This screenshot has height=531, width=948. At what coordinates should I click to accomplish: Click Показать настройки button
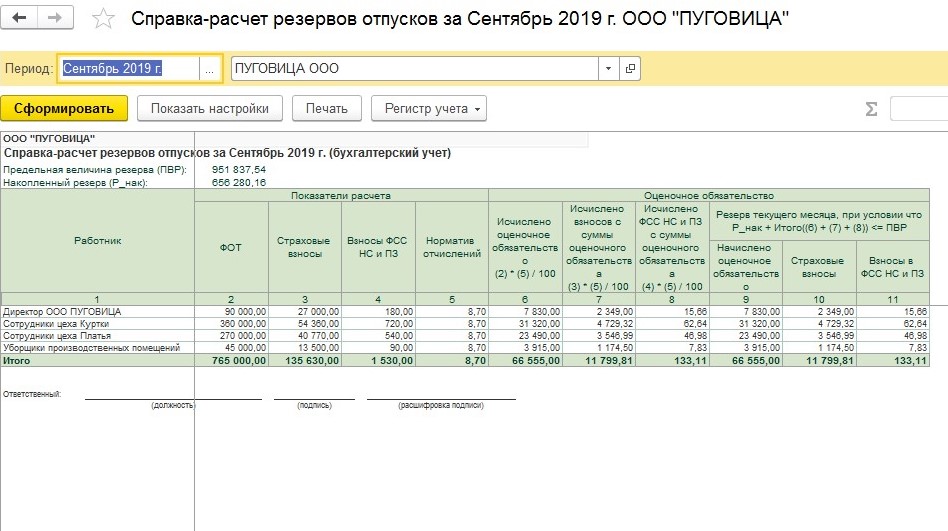pyautogui.click(x=210, y=109)
